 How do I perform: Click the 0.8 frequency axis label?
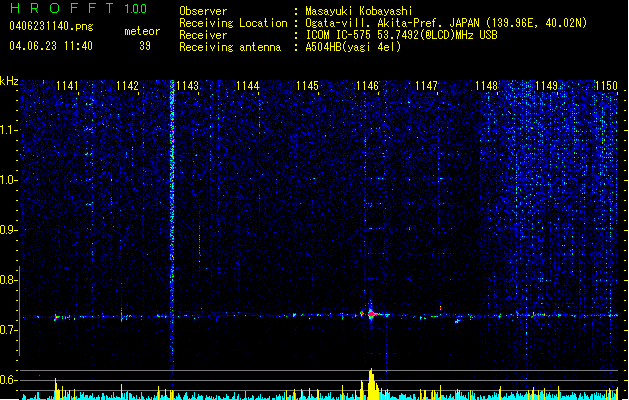[8, 280]
